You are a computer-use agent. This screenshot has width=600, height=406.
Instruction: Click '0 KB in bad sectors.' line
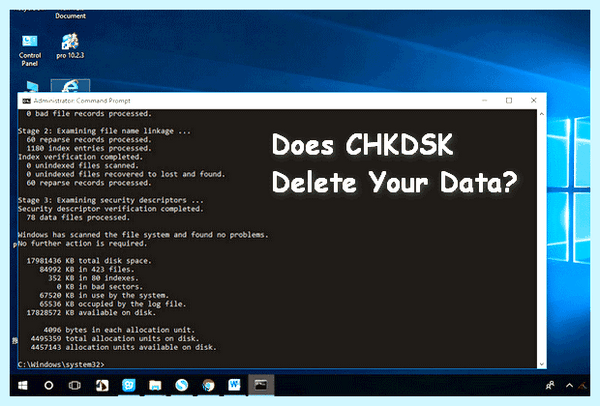click(x=99, y=287)
